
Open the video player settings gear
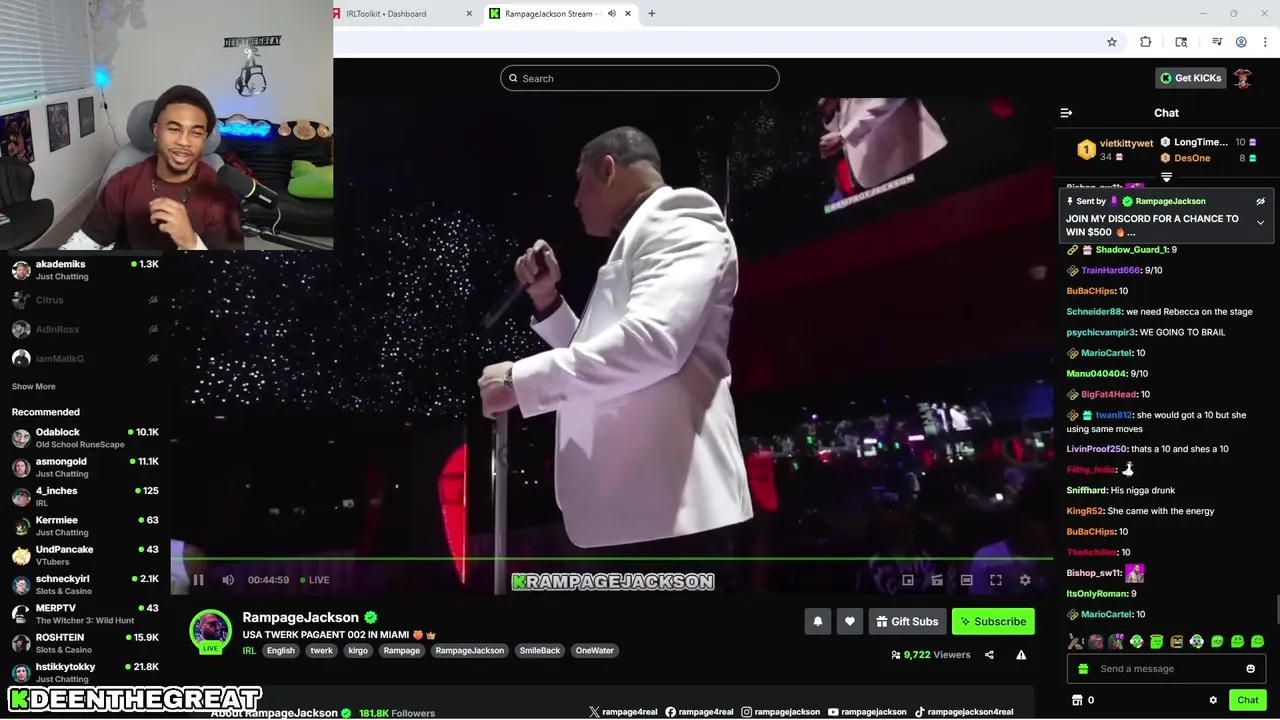(1025, 580)
